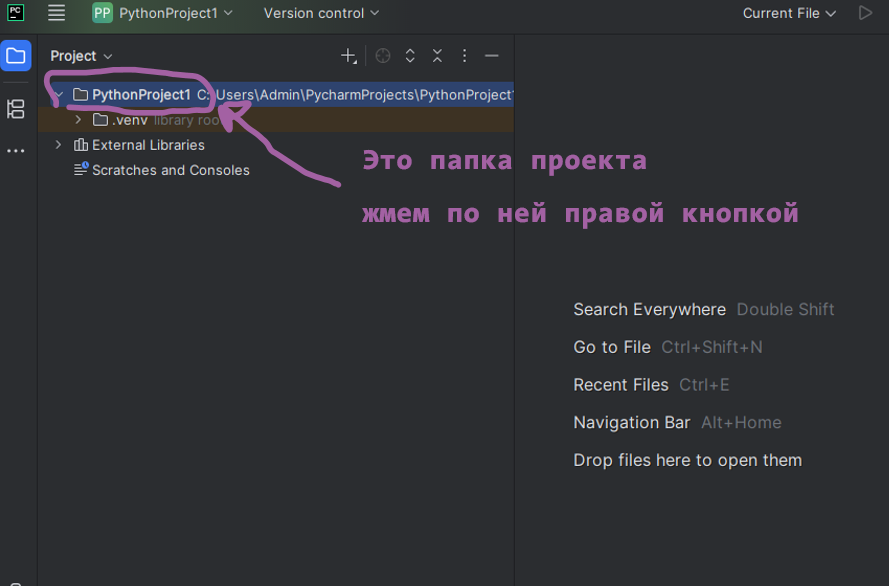Click the Scratches and Consoles icon

click(81, 169)
